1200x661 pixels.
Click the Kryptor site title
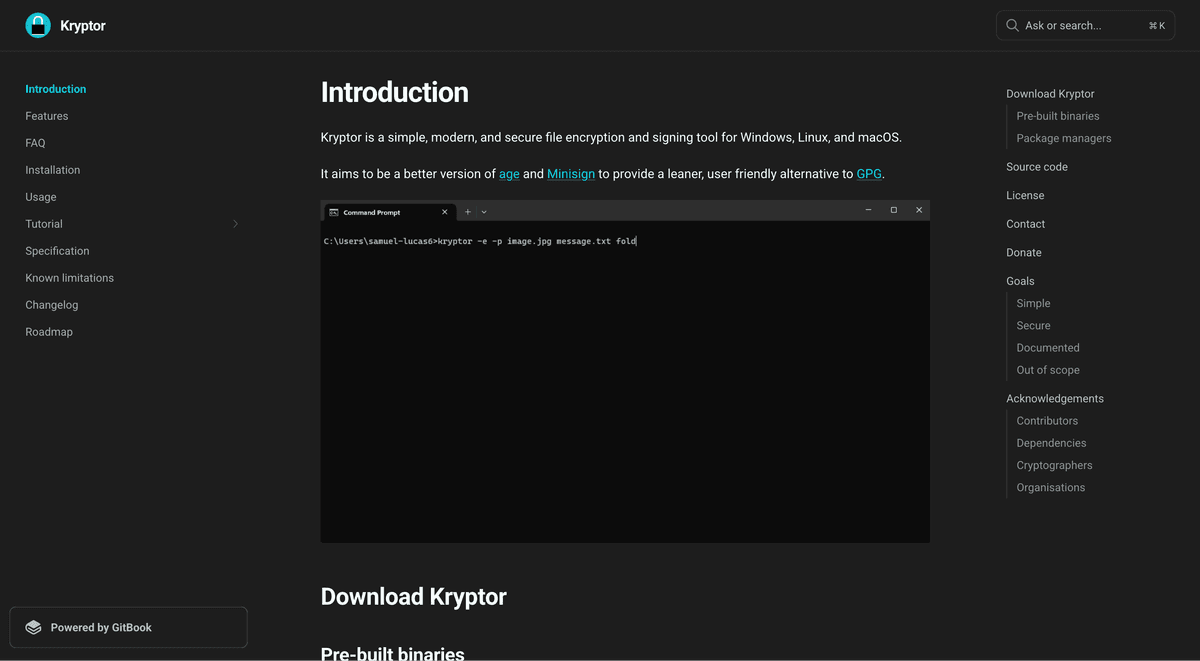[x=83, y=26]
